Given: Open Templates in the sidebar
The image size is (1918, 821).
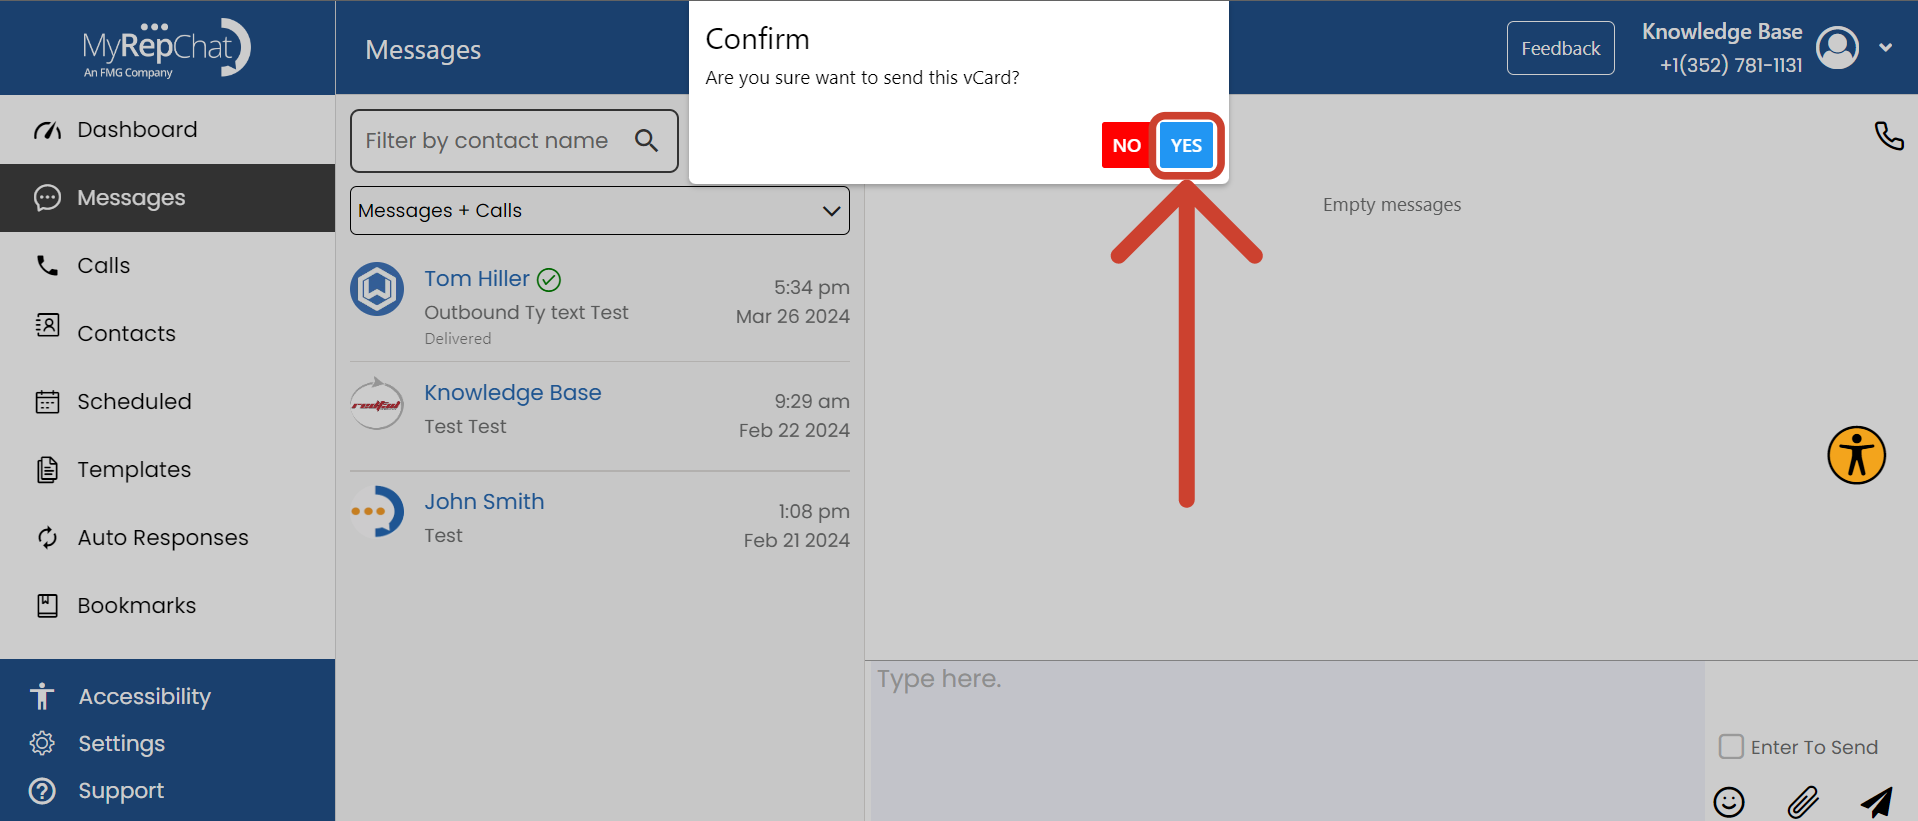Looking at the screenshot, I should point(134,470).
